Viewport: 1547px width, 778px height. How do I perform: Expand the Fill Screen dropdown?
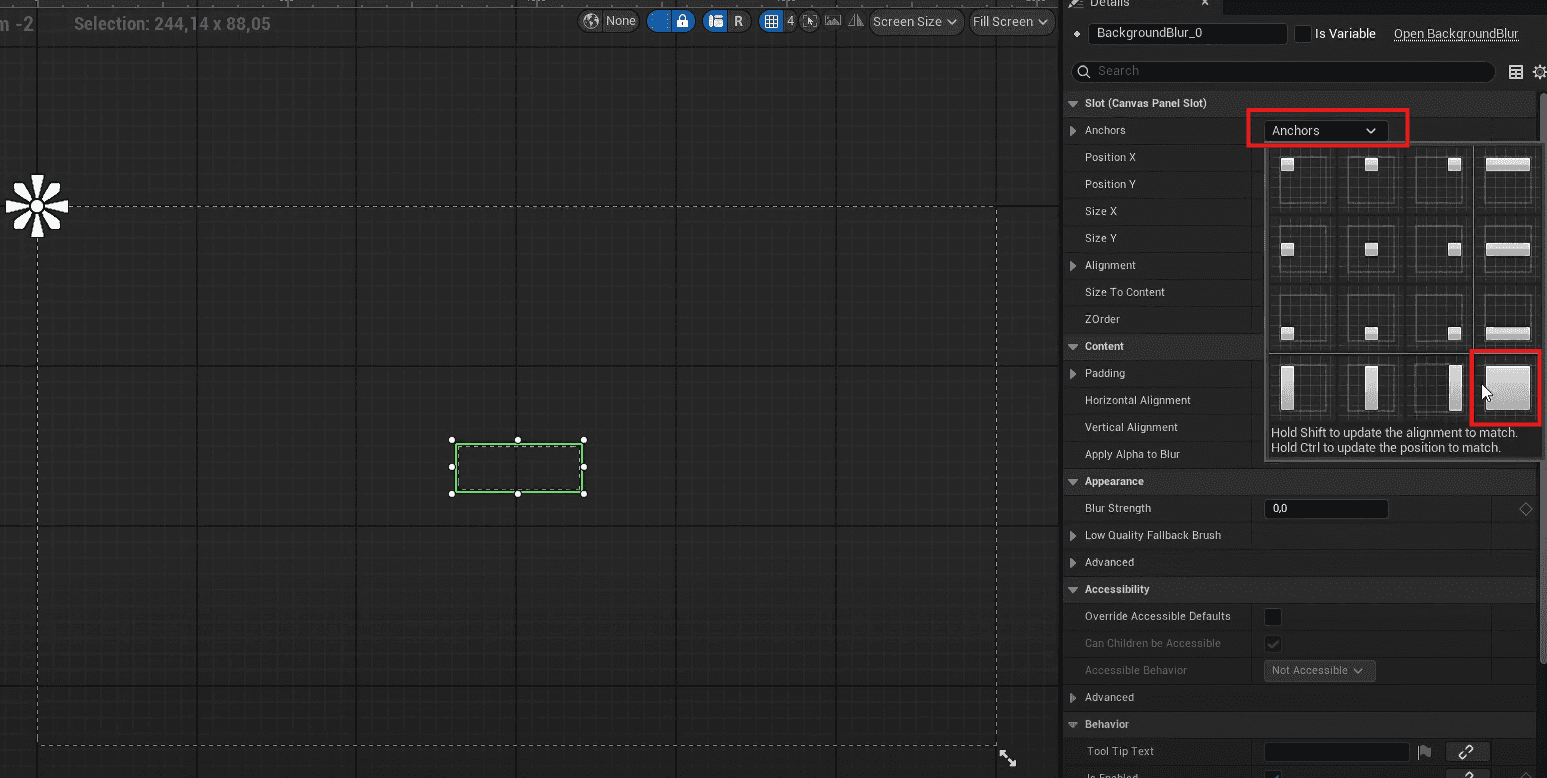pos(1010,21)
